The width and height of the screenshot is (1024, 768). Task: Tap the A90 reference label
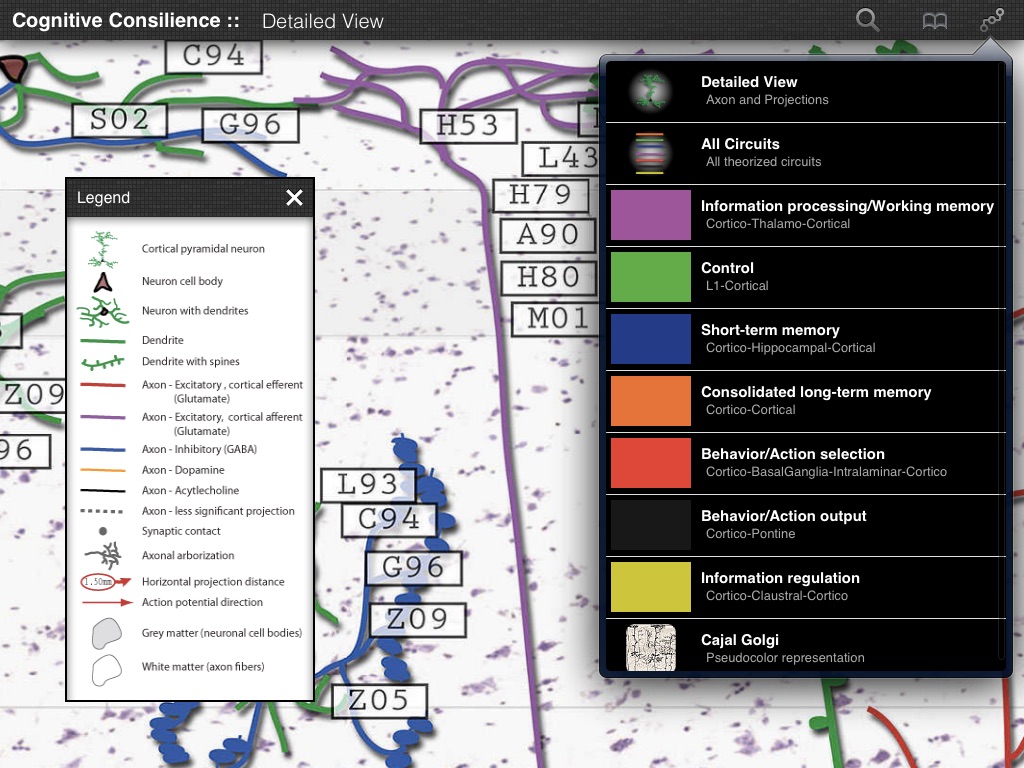click(x=548, y=234)
